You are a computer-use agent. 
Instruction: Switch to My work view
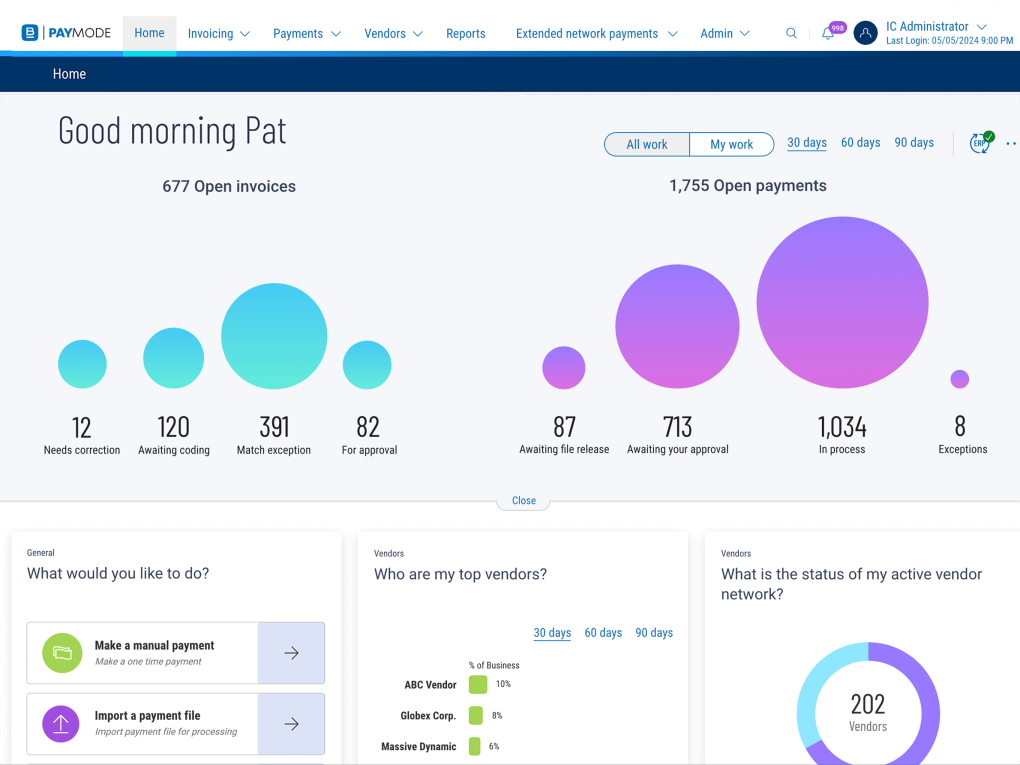click(731, 144)
